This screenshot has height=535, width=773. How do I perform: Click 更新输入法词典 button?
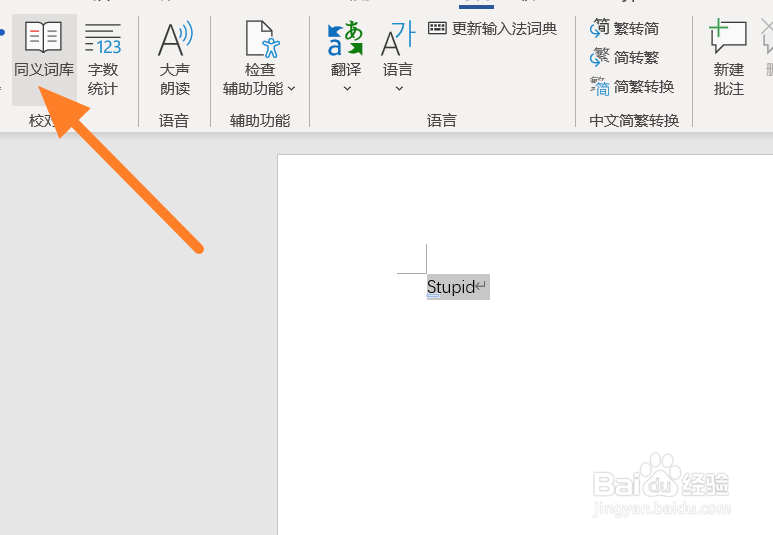(x=492, y=29)
